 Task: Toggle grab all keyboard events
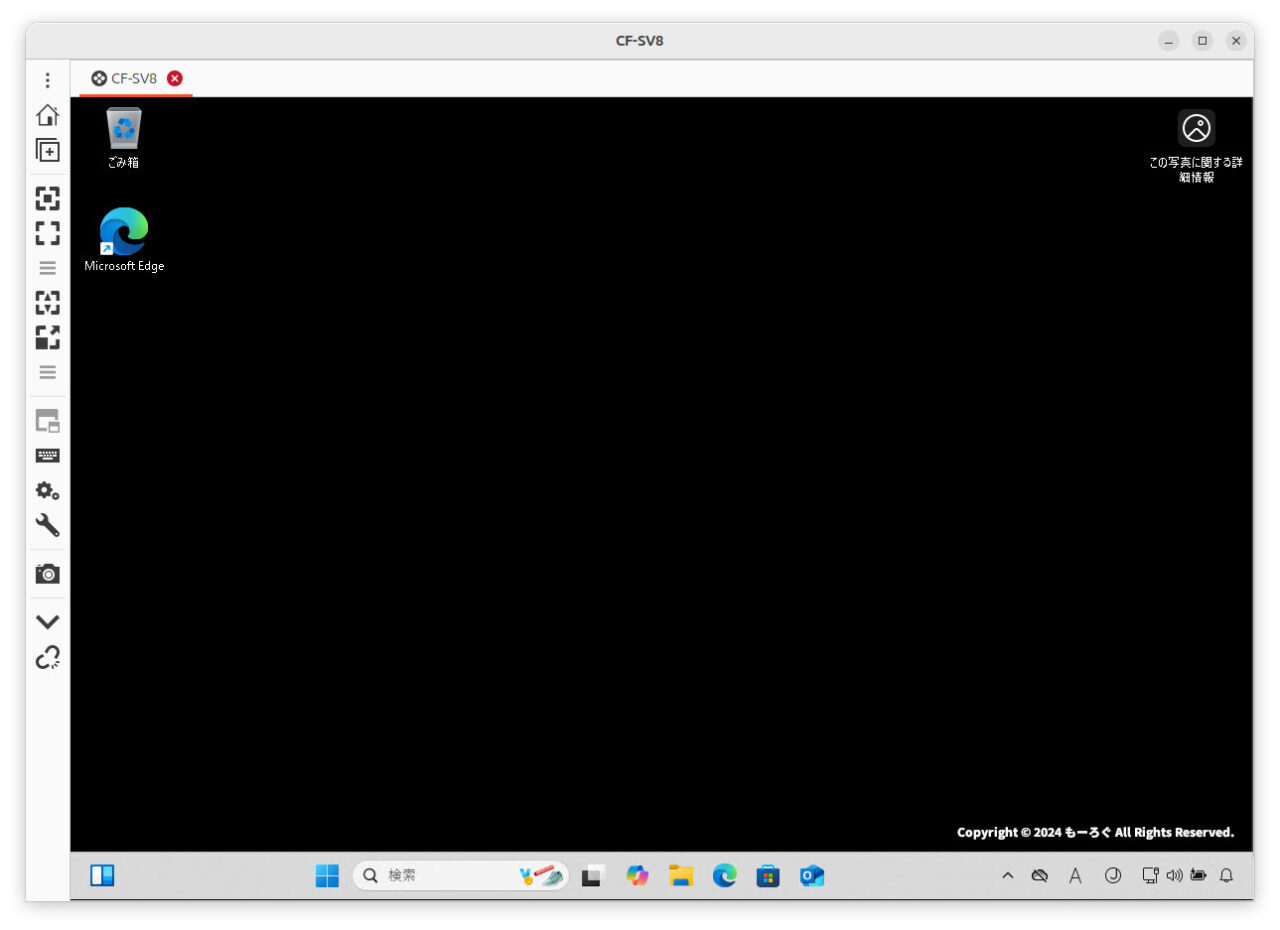47,456
